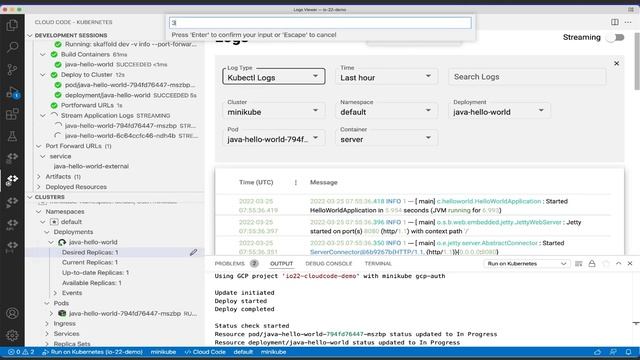
Task: Collapse the Deploy to Cluster node
Action: tap(43, 75)
